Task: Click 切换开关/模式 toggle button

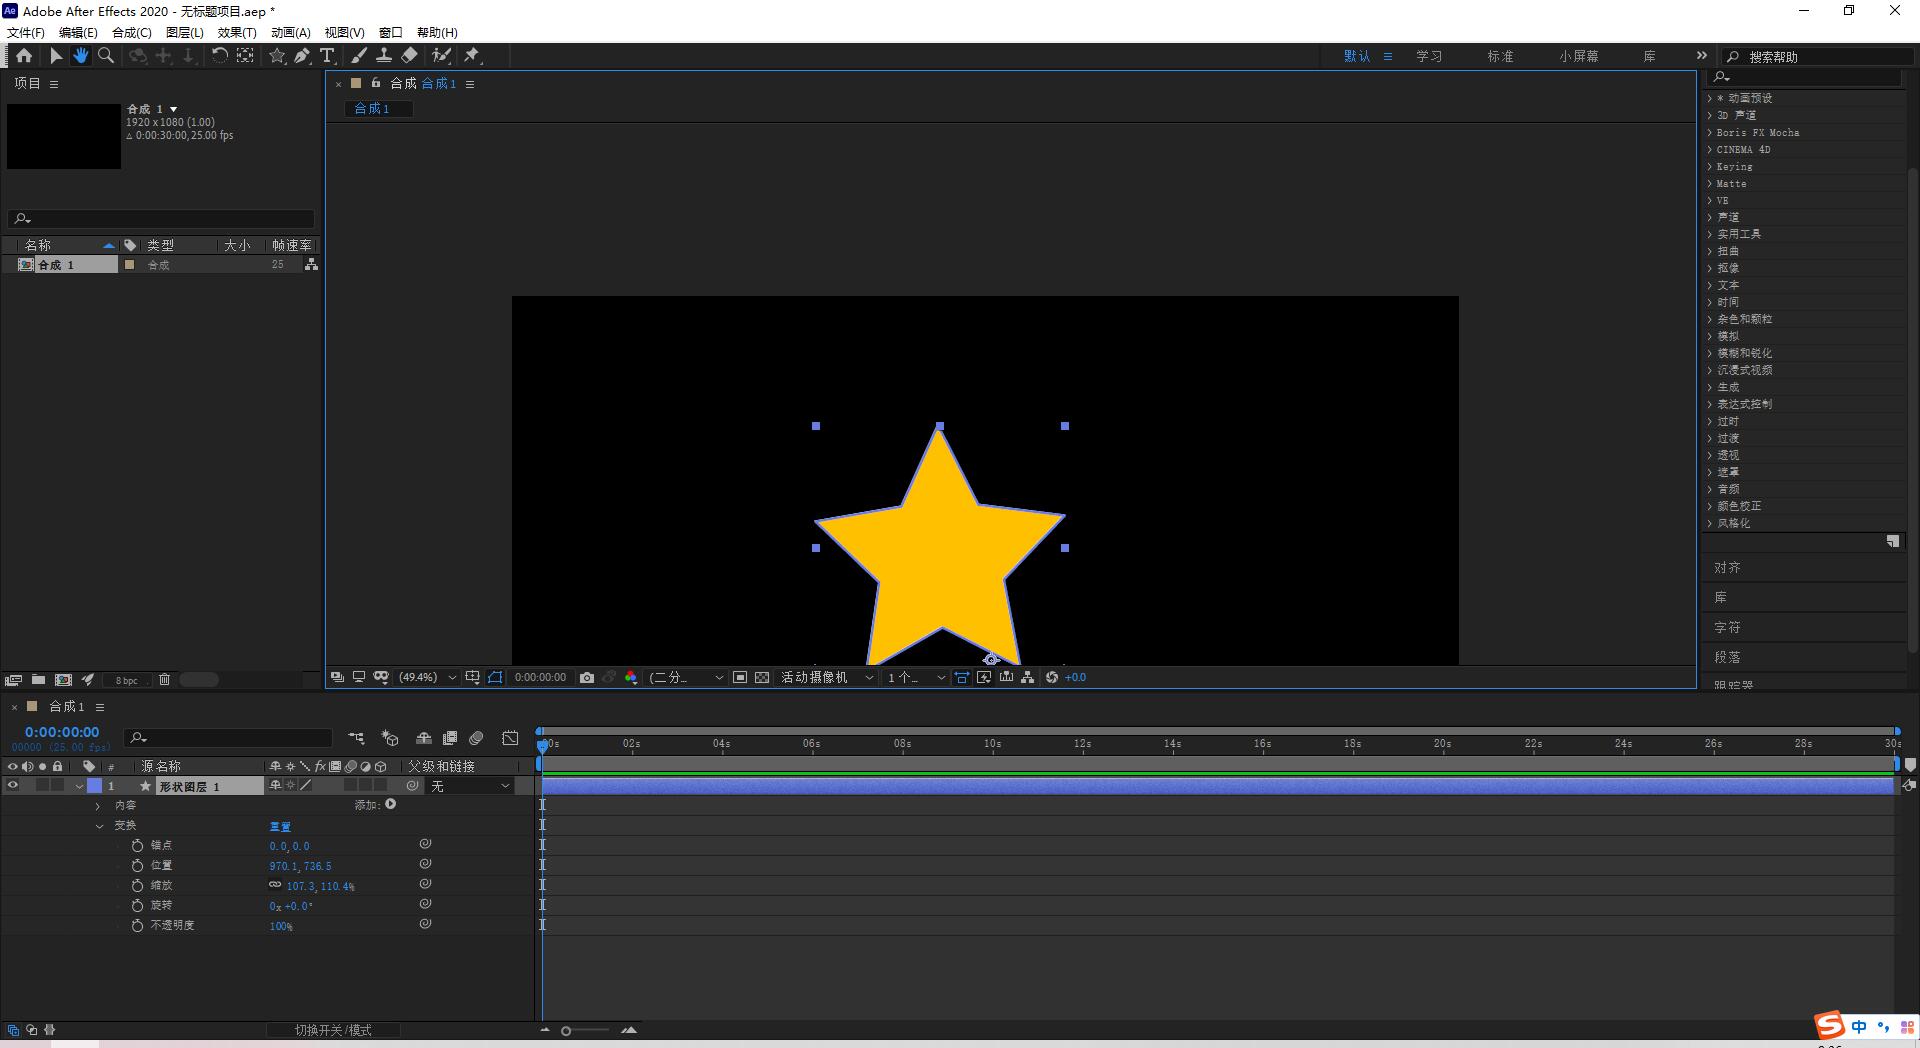Action: click(x=333, y=1030)
